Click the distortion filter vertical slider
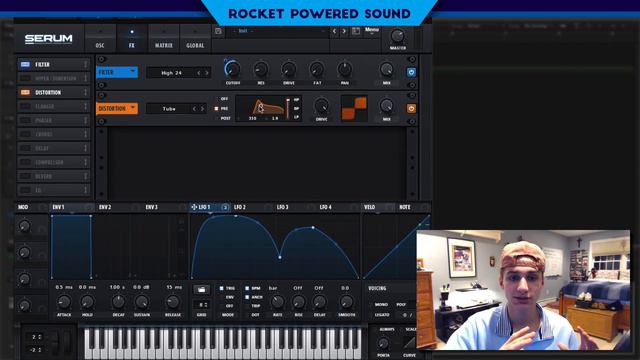Image resolution: width=640 pixels, height=360 pixels. pyautogui.click(x=288, y=108)
